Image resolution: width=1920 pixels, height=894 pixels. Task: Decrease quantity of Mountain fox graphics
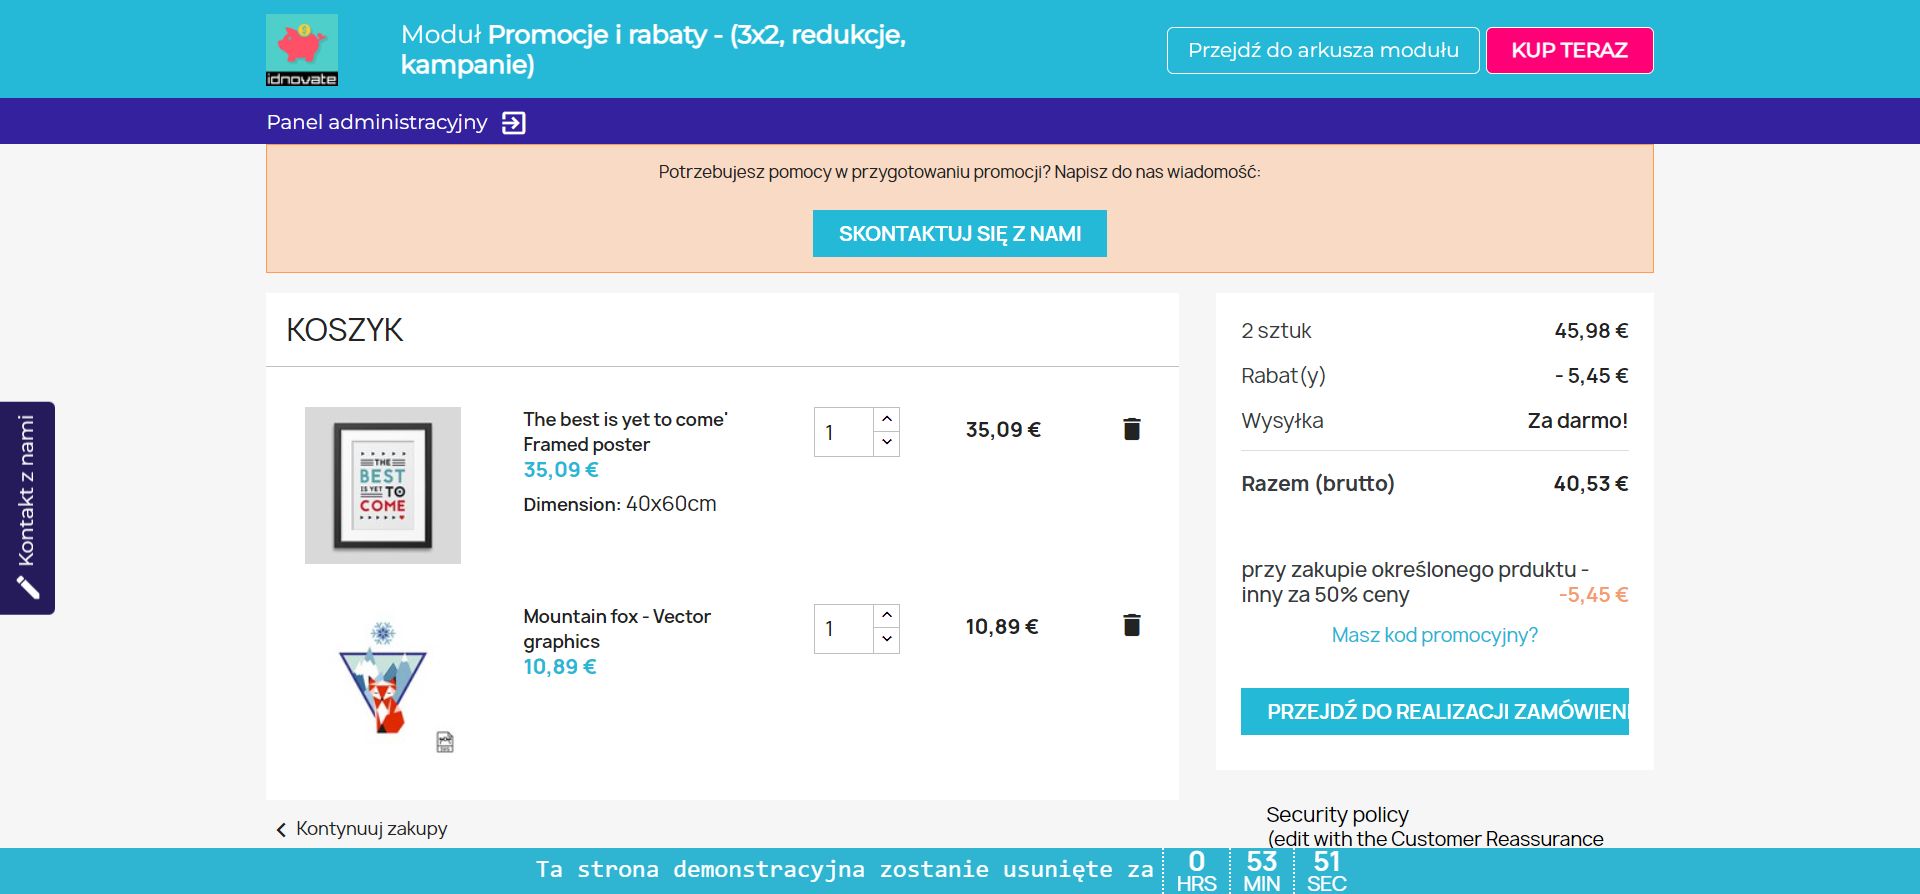tap(887, 640)
